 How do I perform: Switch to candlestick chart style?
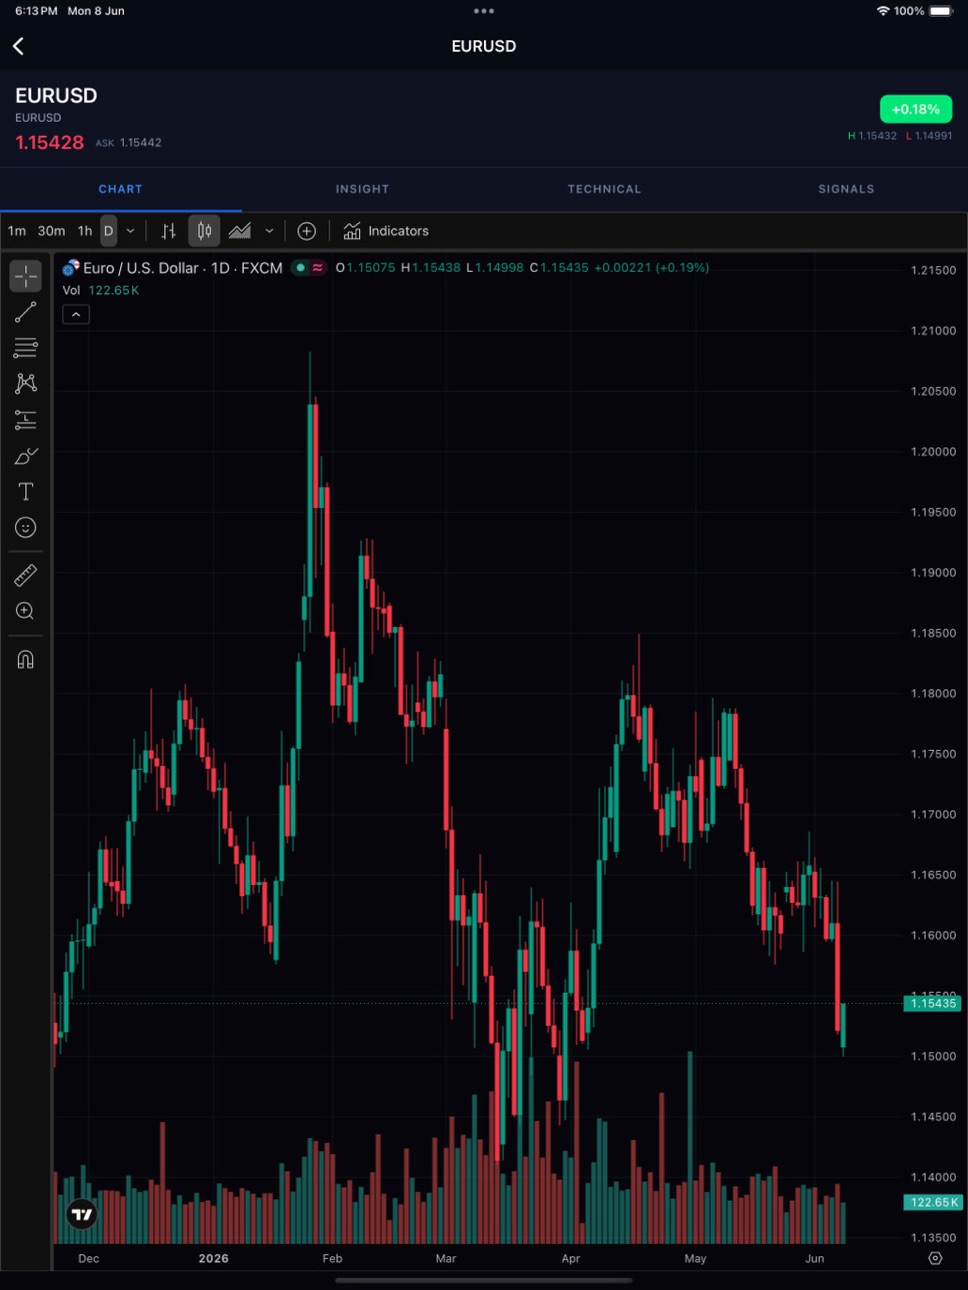tap(204, 231)
